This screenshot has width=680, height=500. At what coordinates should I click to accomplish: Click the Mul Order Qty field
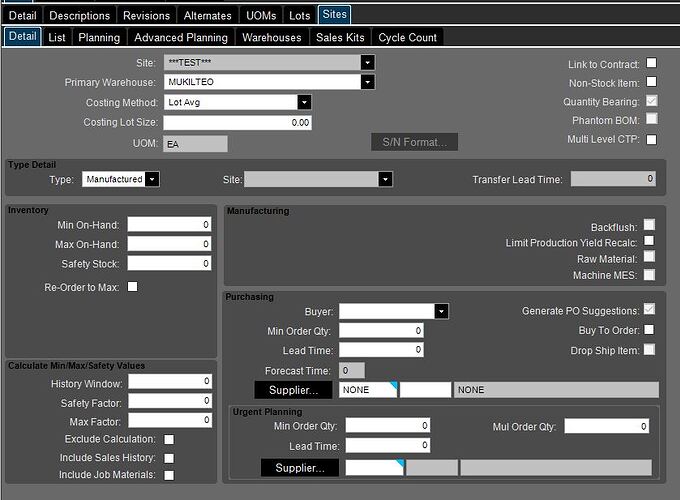[607, 426]
